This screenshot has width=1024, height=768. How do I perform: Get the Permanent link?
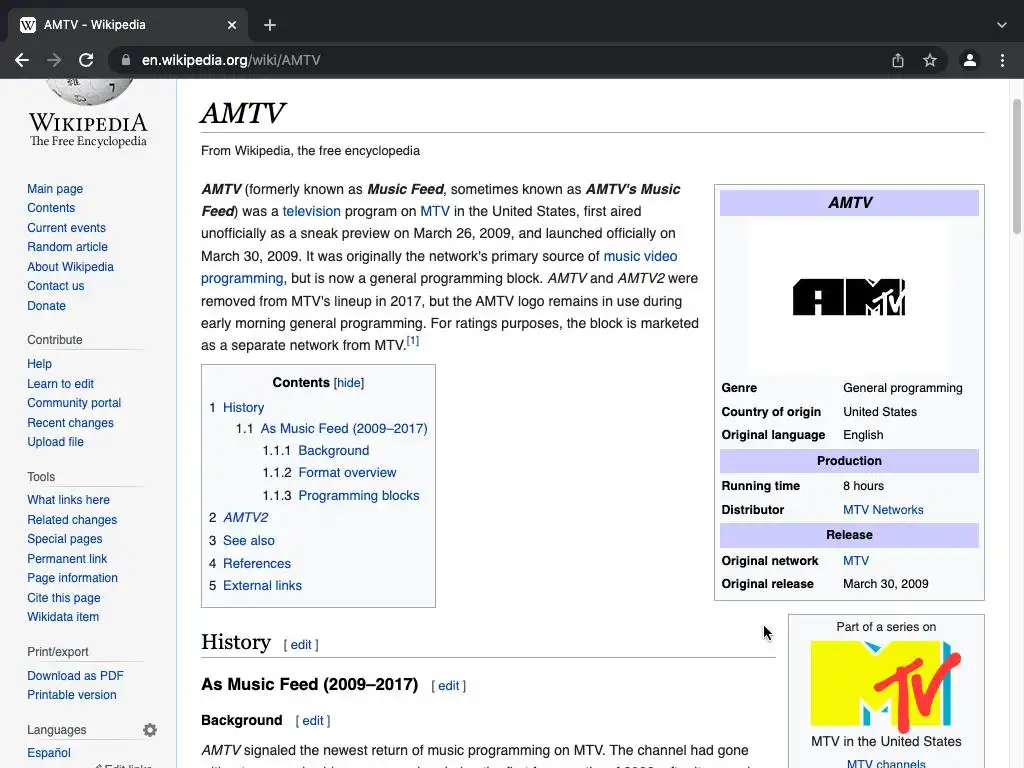67,558
